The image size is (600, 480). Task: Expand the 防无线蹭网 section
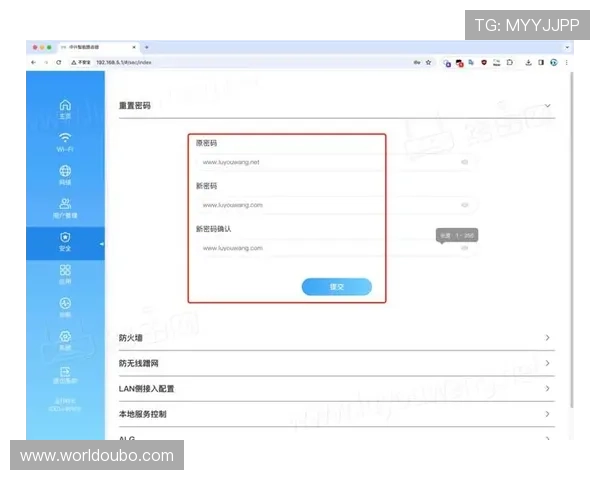click(337, 363)
